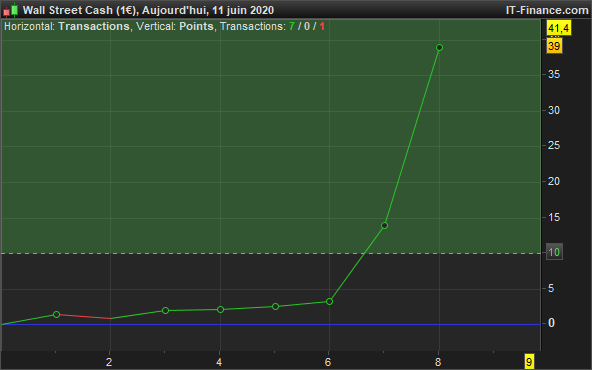Viewport: 592px width, 370px height.
Task: Click the 0 vertical axis label
Action: 551,323
